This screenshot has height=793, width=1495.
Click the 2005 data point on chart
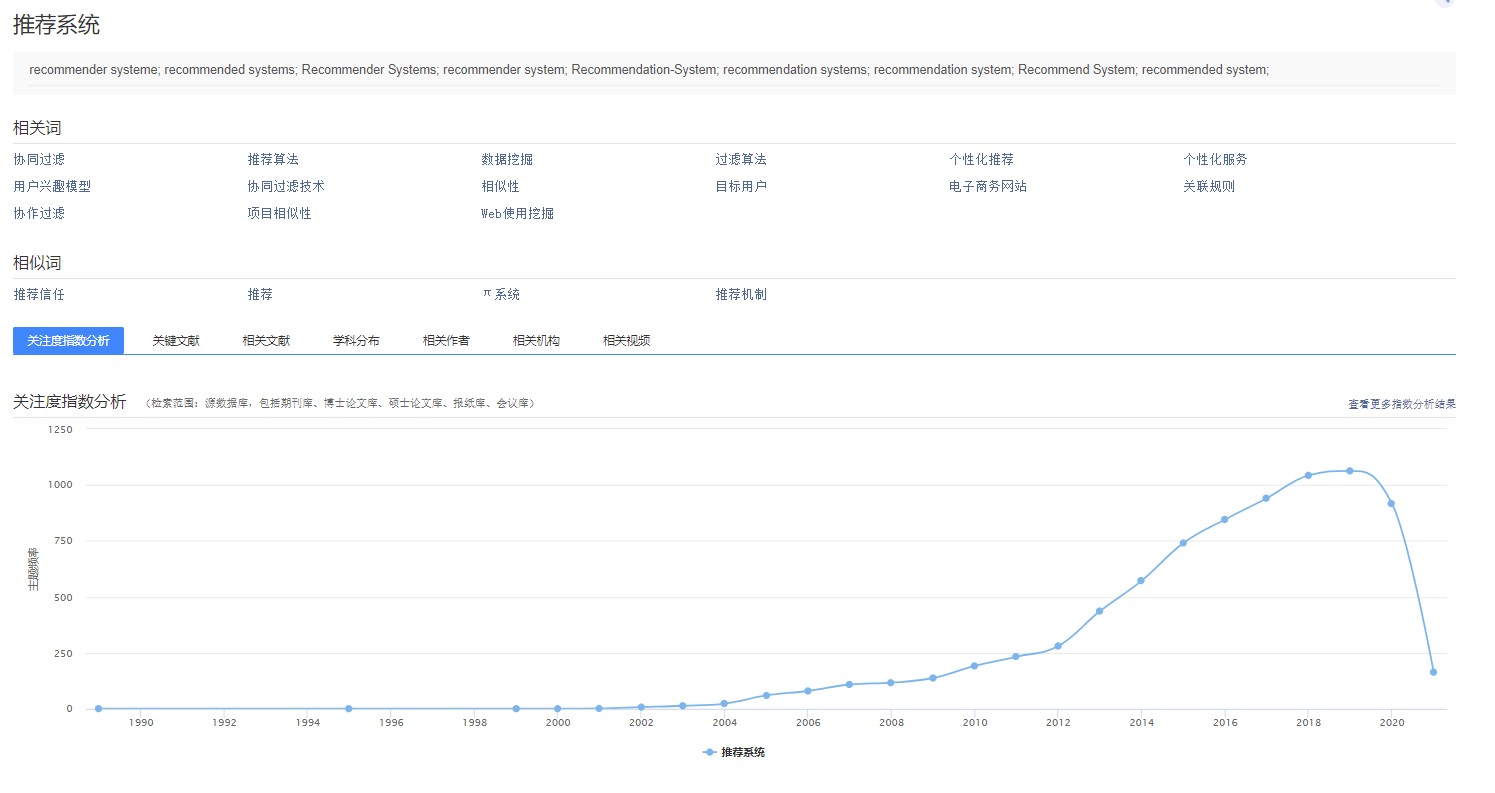[x=766, y=695]
